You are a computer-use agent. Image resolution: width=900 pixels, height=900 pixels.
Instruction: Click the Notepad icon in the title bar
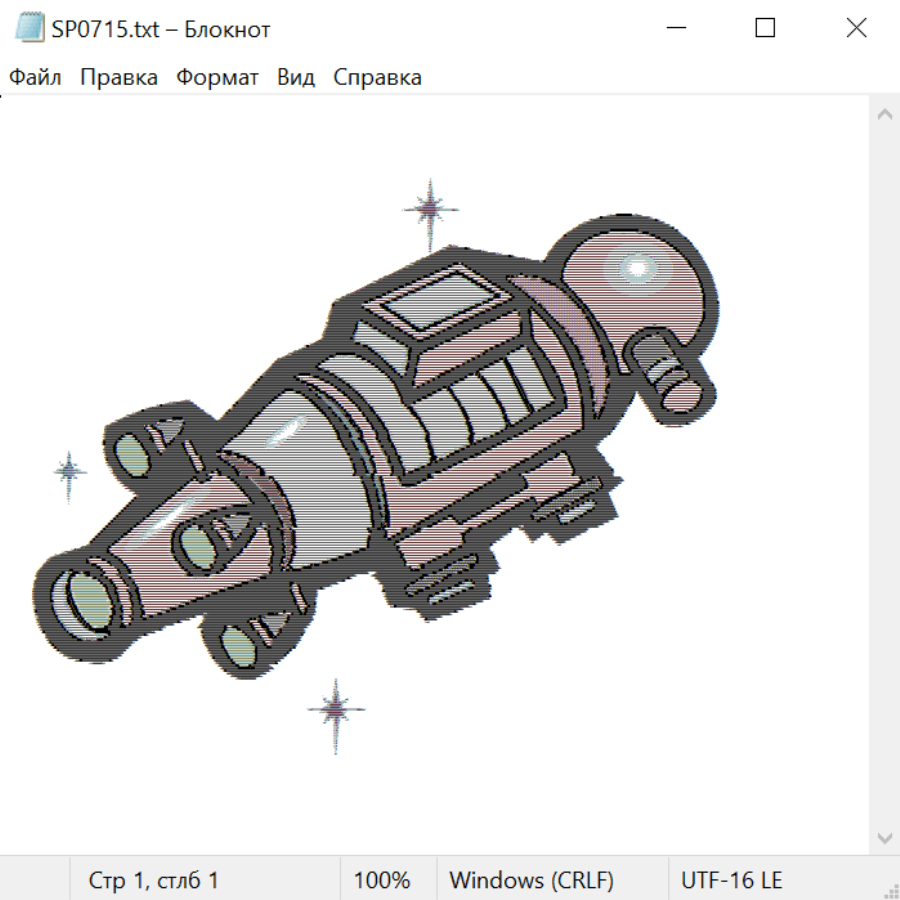tap(31, 28)
